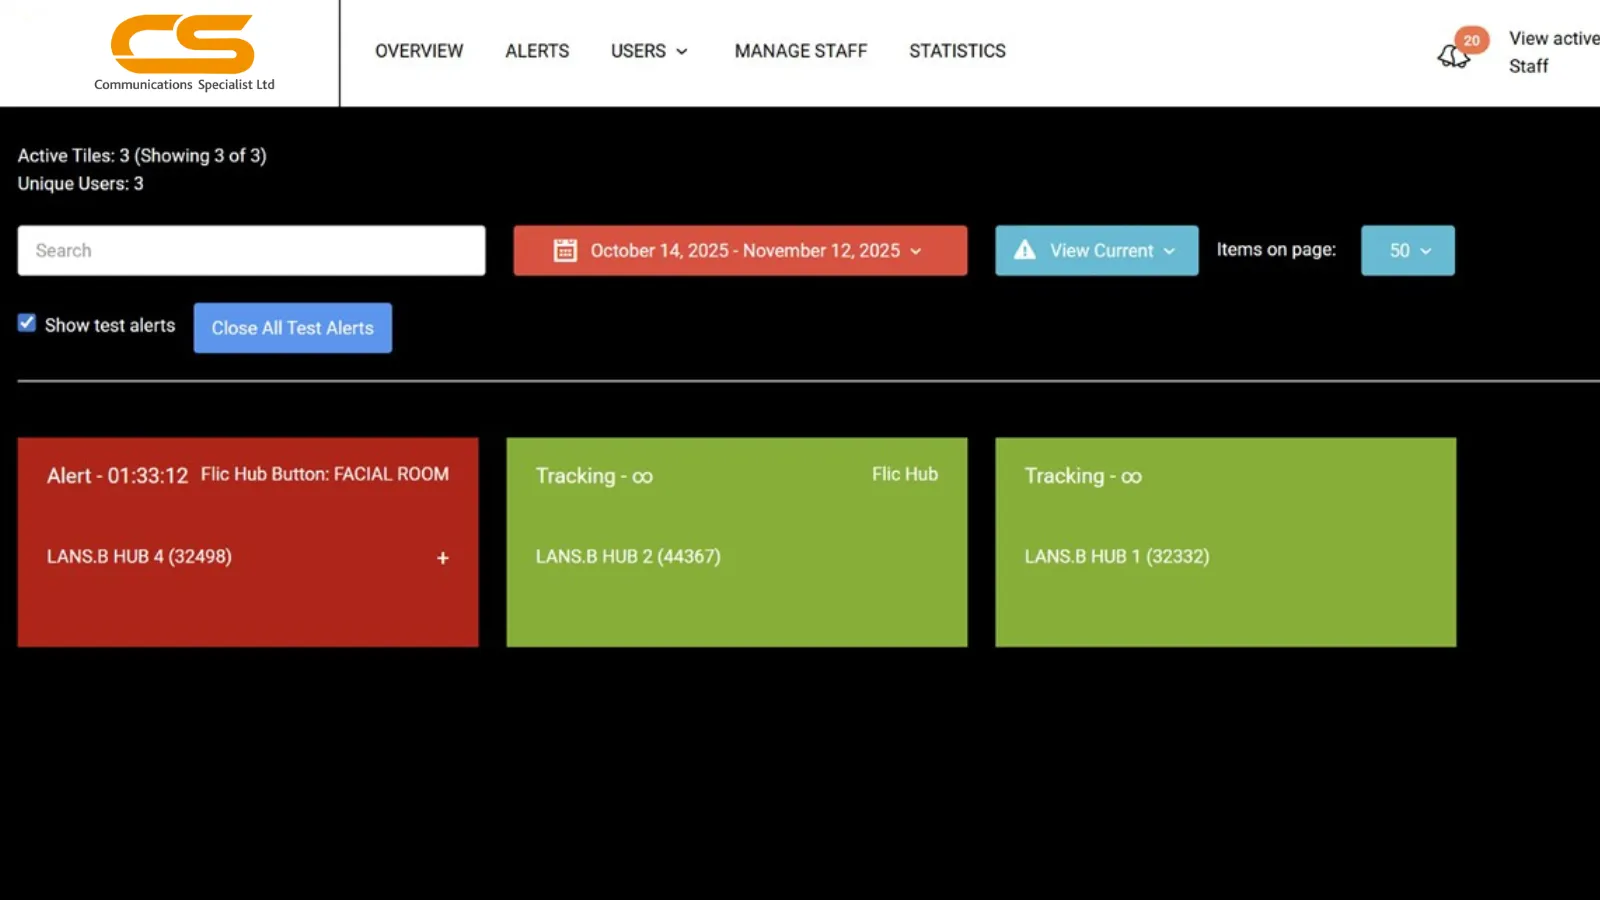This screenshot has width=1600, height=900.
Task: Click into the Search field
Action: click(251, 251)
